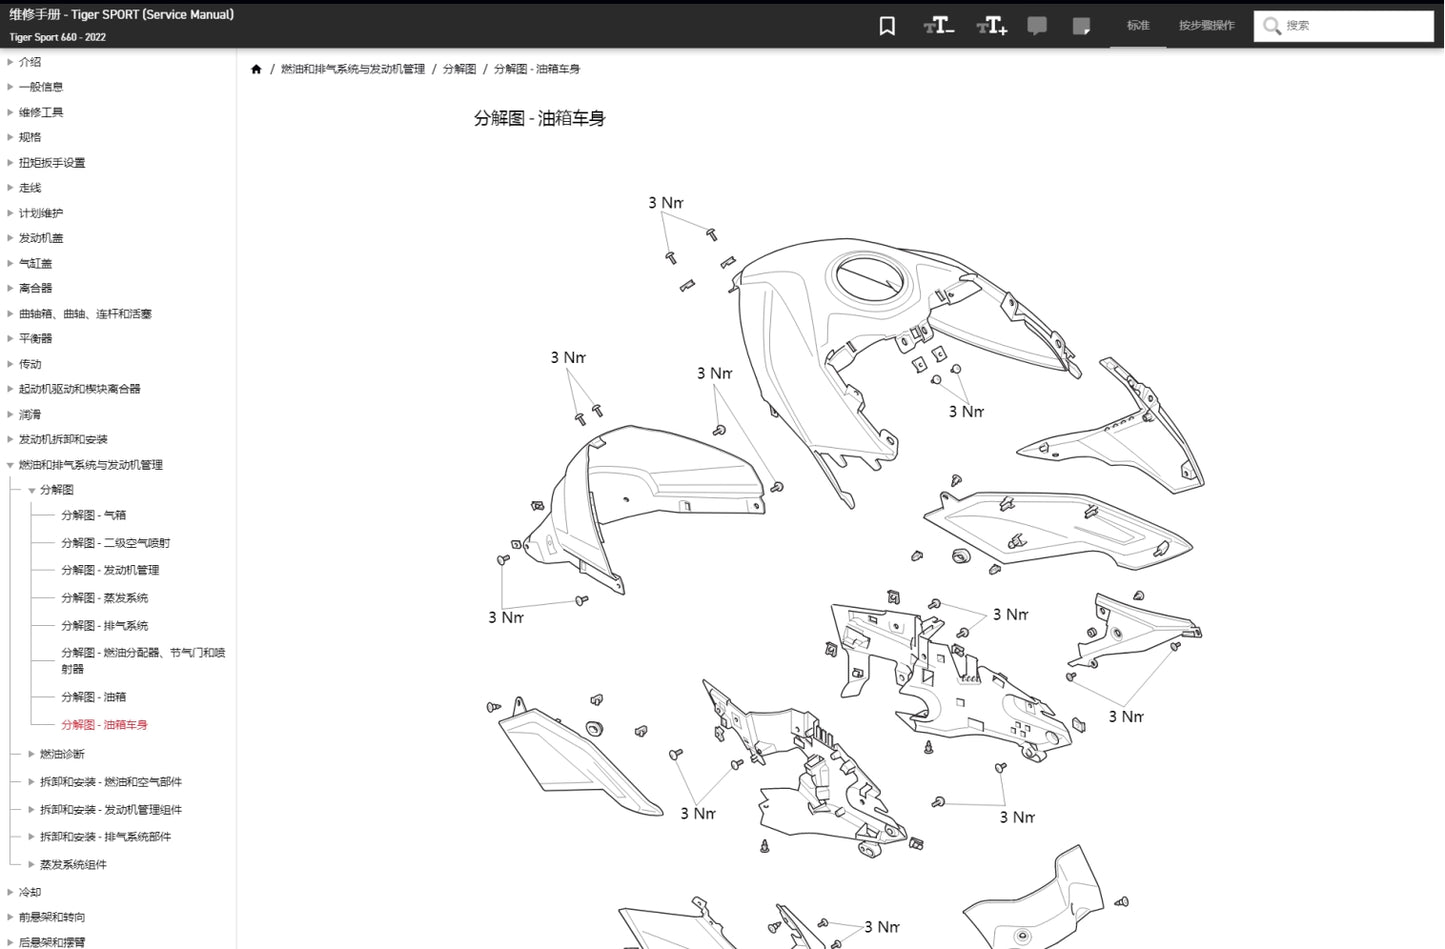The height and width of the screenshot is (949, 1445).
Task: Decrease the text size using the T- icon
Action: (938, 26)
